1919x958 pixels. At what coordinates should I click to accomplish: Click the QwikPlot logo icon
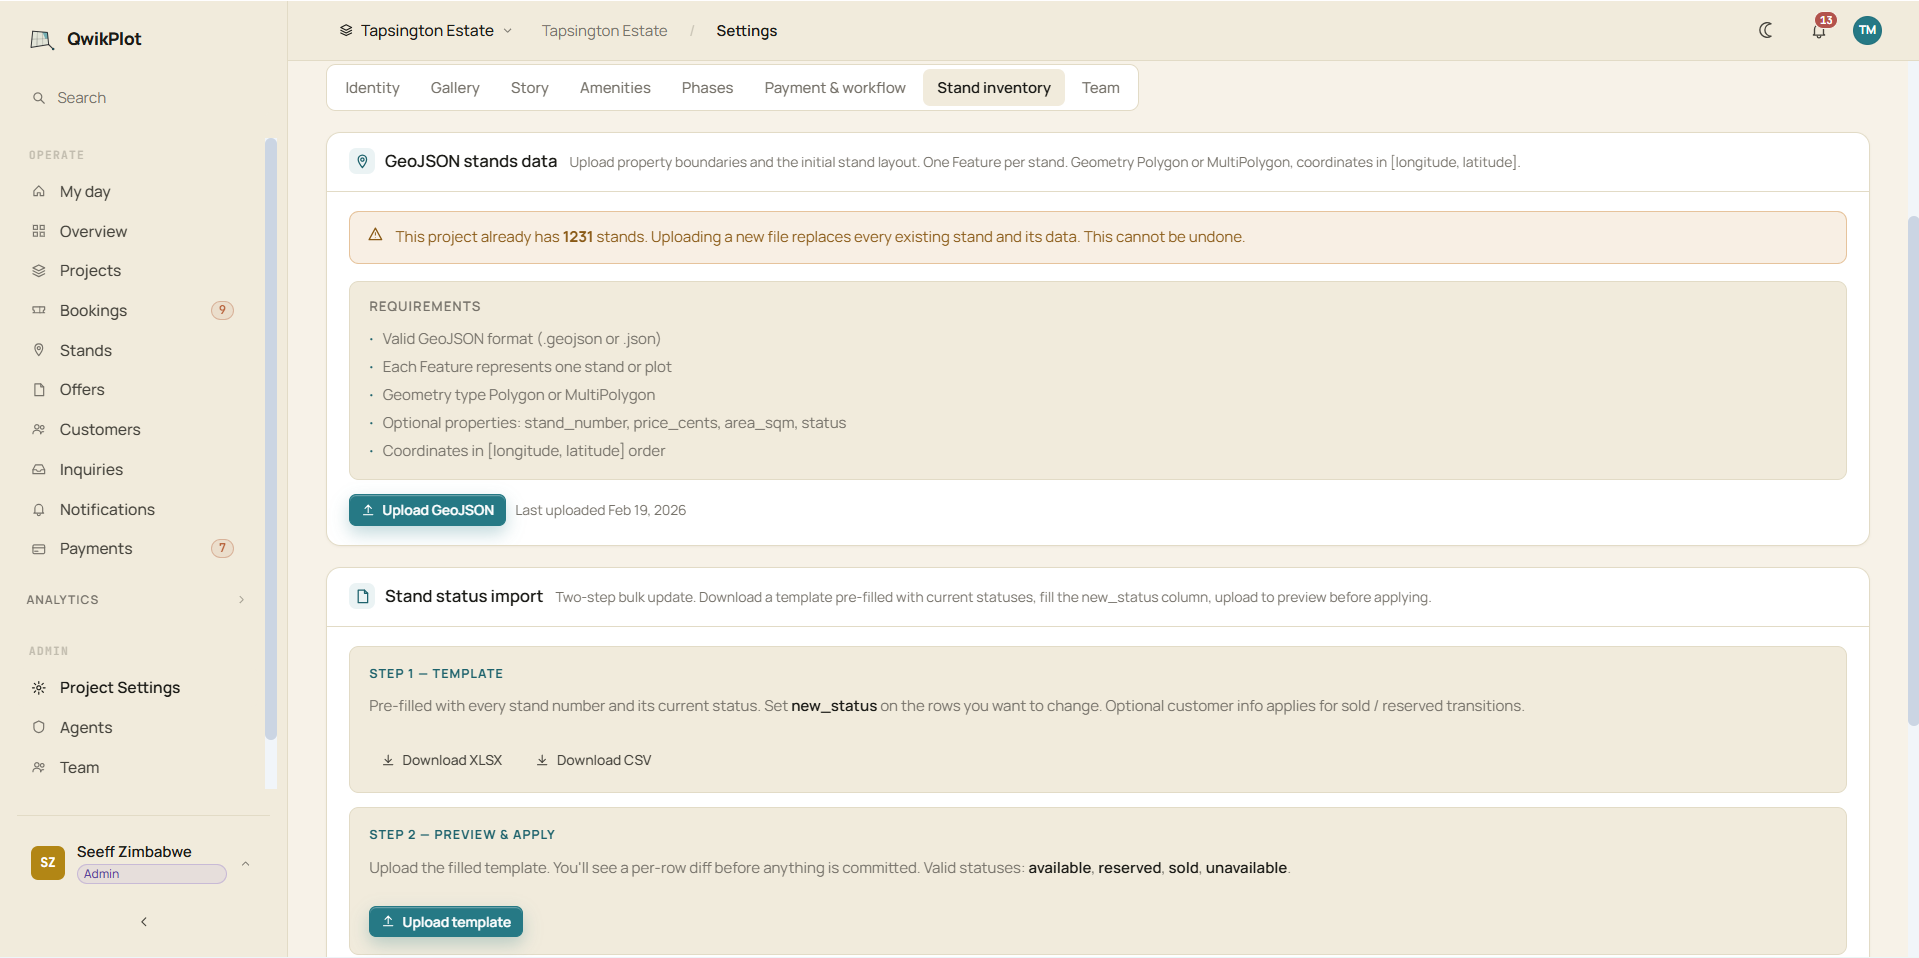click(41, 39)
